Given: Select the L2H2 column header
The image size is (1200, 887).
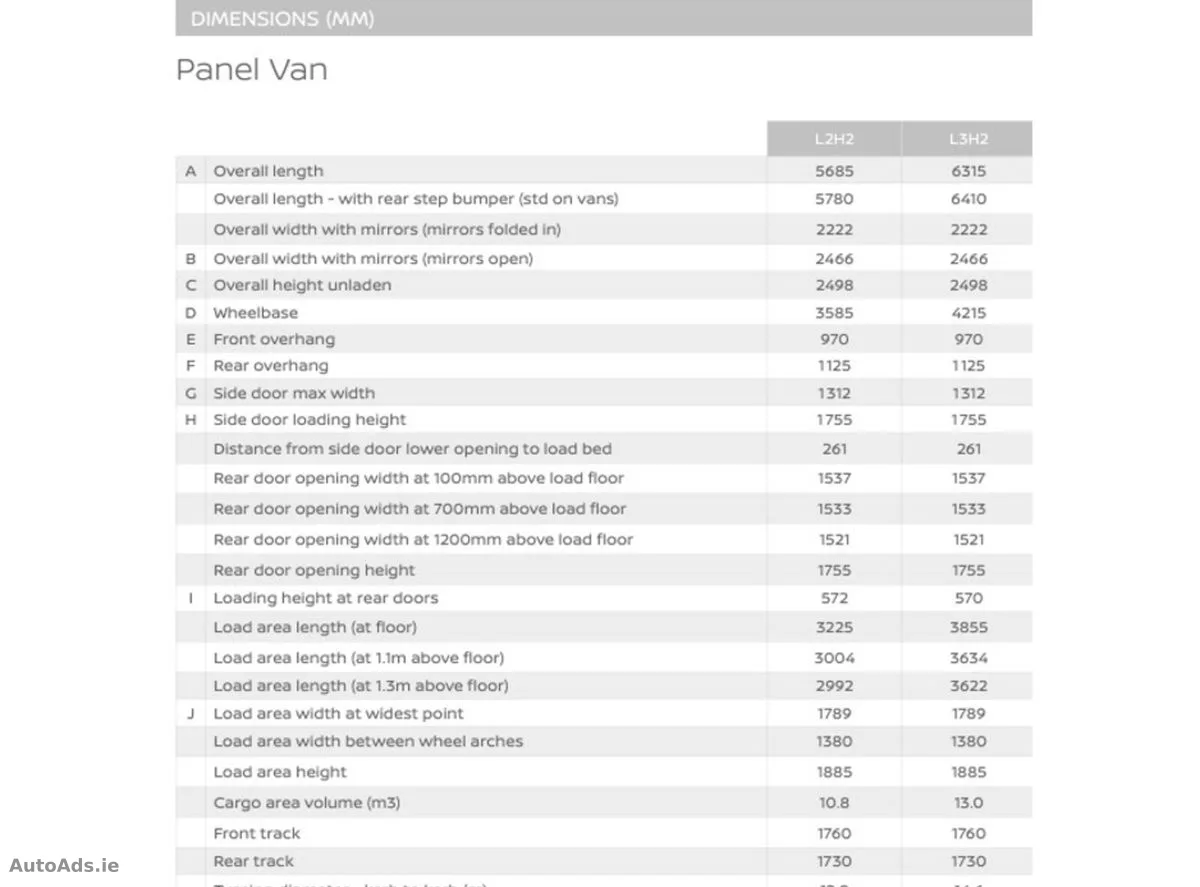Looking at the screenshot, I should [x=834, y=139].
